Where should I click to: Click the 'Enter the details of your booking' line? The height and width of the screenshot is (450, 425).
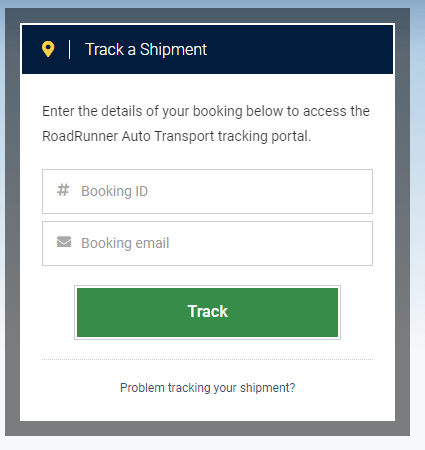point(142,111)
